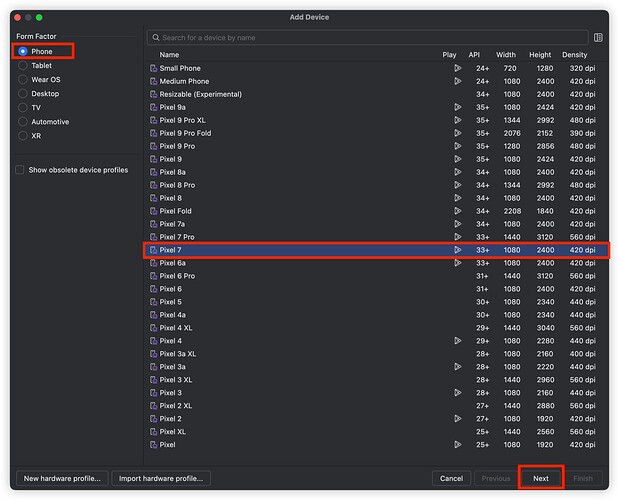Click the Play Store icon for Pixel 6a
Viewport: 618px width, 500px height.
click(457, 263)
